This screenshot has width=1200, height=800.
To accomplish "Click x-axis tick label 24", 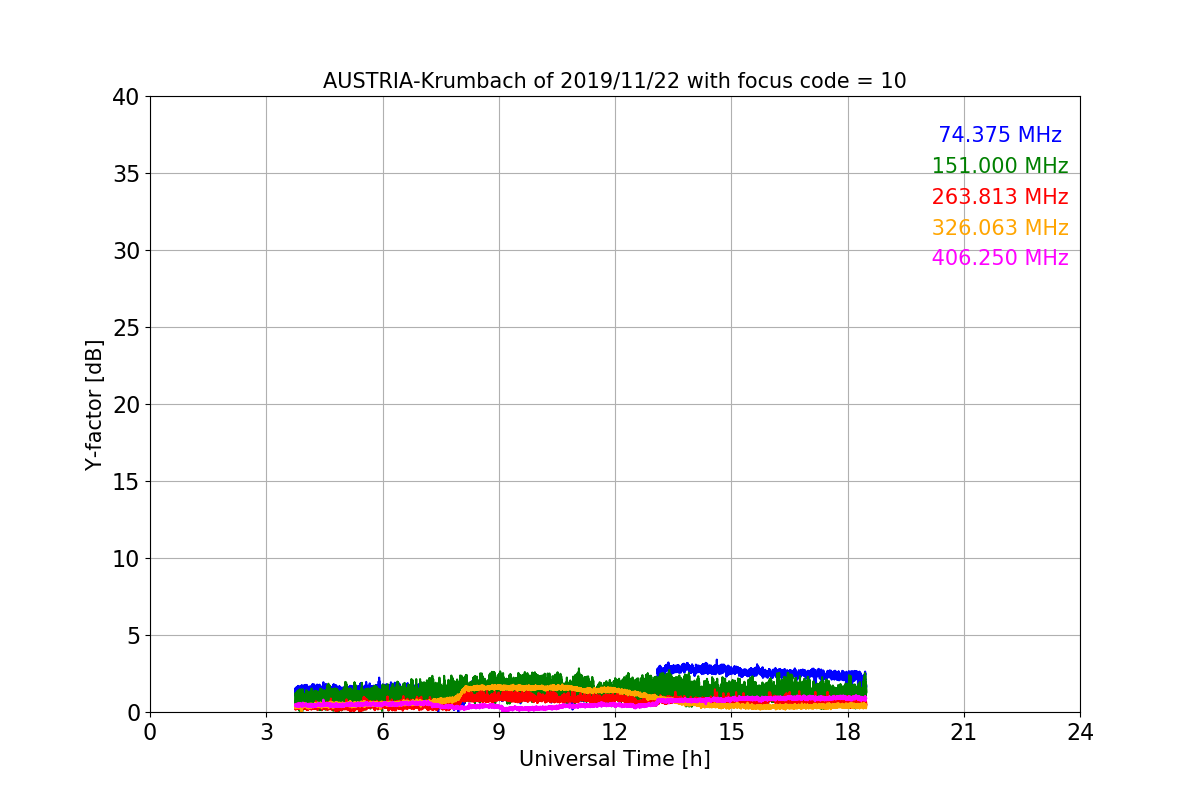I will 1080,732.
